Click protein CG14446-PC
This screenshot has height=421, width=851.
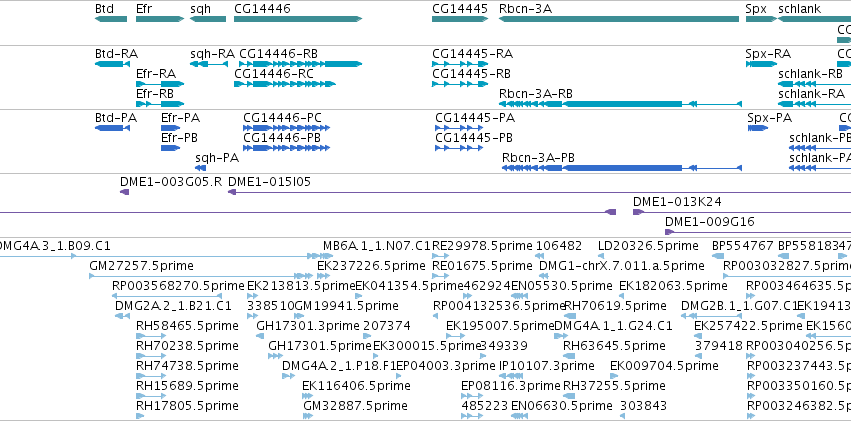coord(287,128)
